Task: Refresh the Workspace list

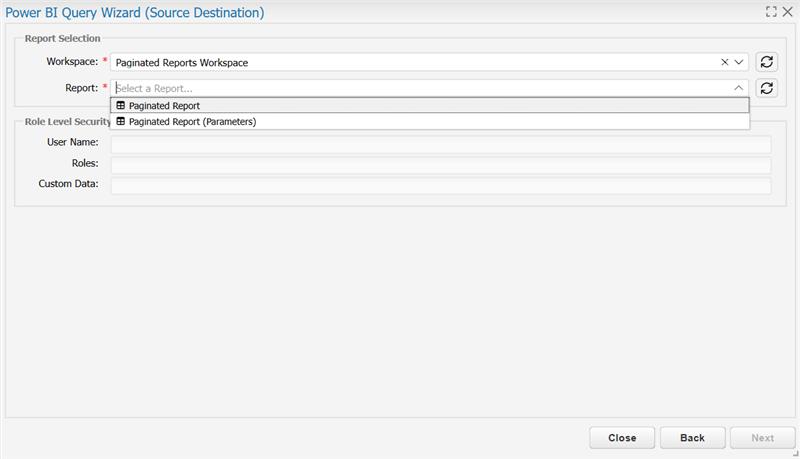Action: pos(766,62)
